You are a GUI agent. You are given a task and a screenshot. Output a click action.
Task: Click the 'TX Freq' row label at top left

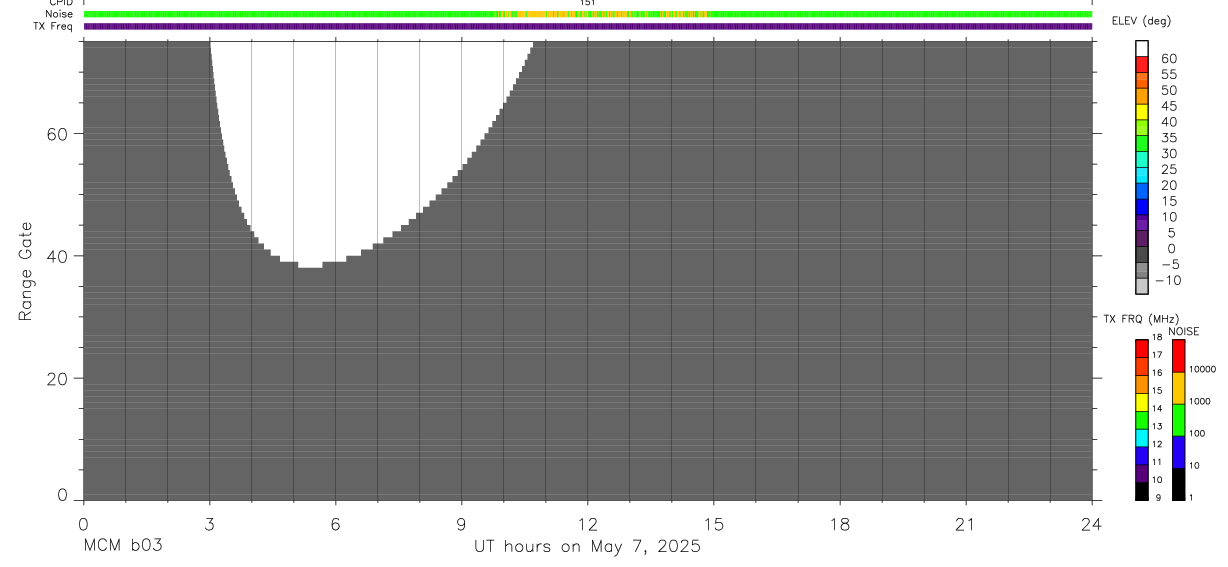54,26
